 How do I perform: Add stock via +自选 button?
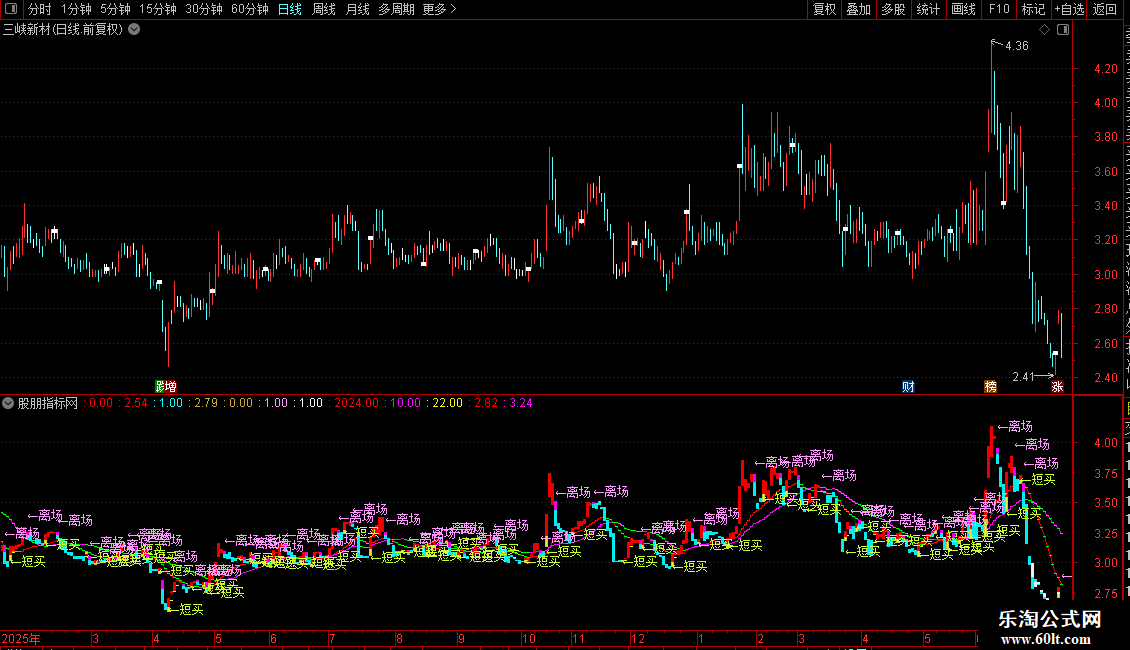[x=1069, y=9]
